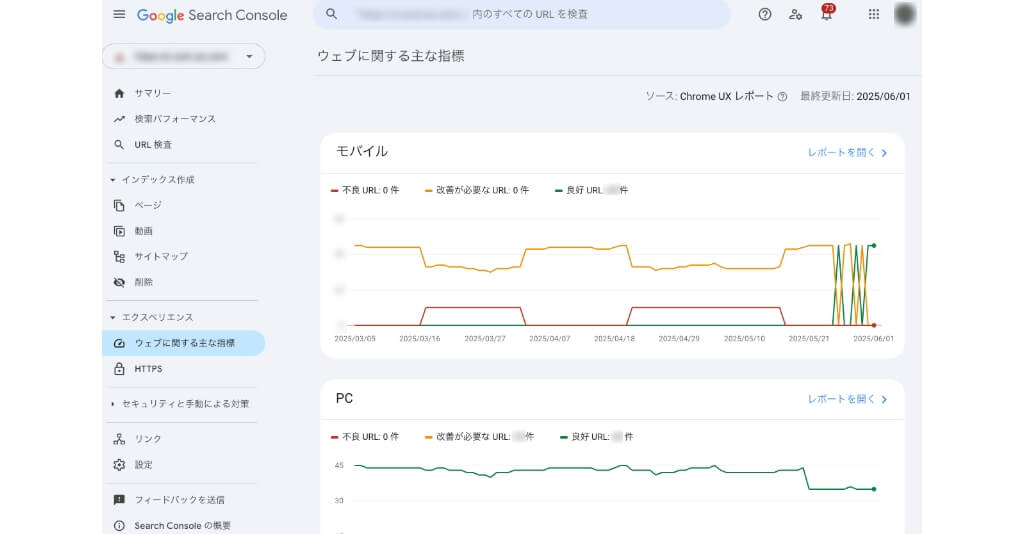Toggle PC 改善が必要な URL legend
Viewport: 1024px width, 534px height.
coord(479,437)
